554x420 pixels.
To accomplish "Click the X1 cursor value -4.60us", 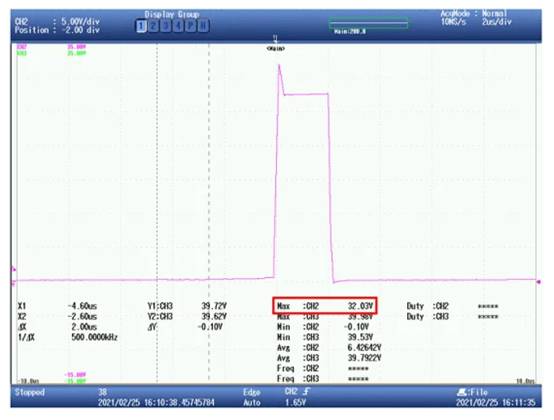I will [82, 306].
